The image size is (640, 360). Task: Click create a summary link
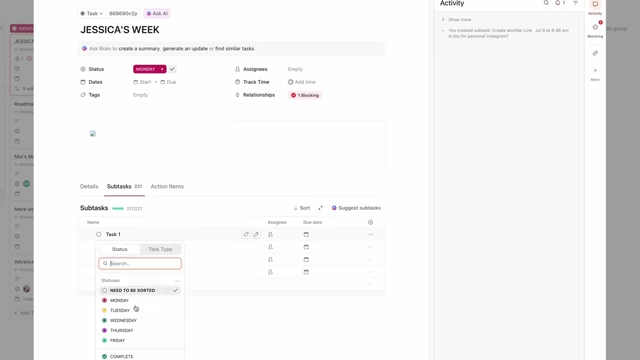click(x=139, y=49)
